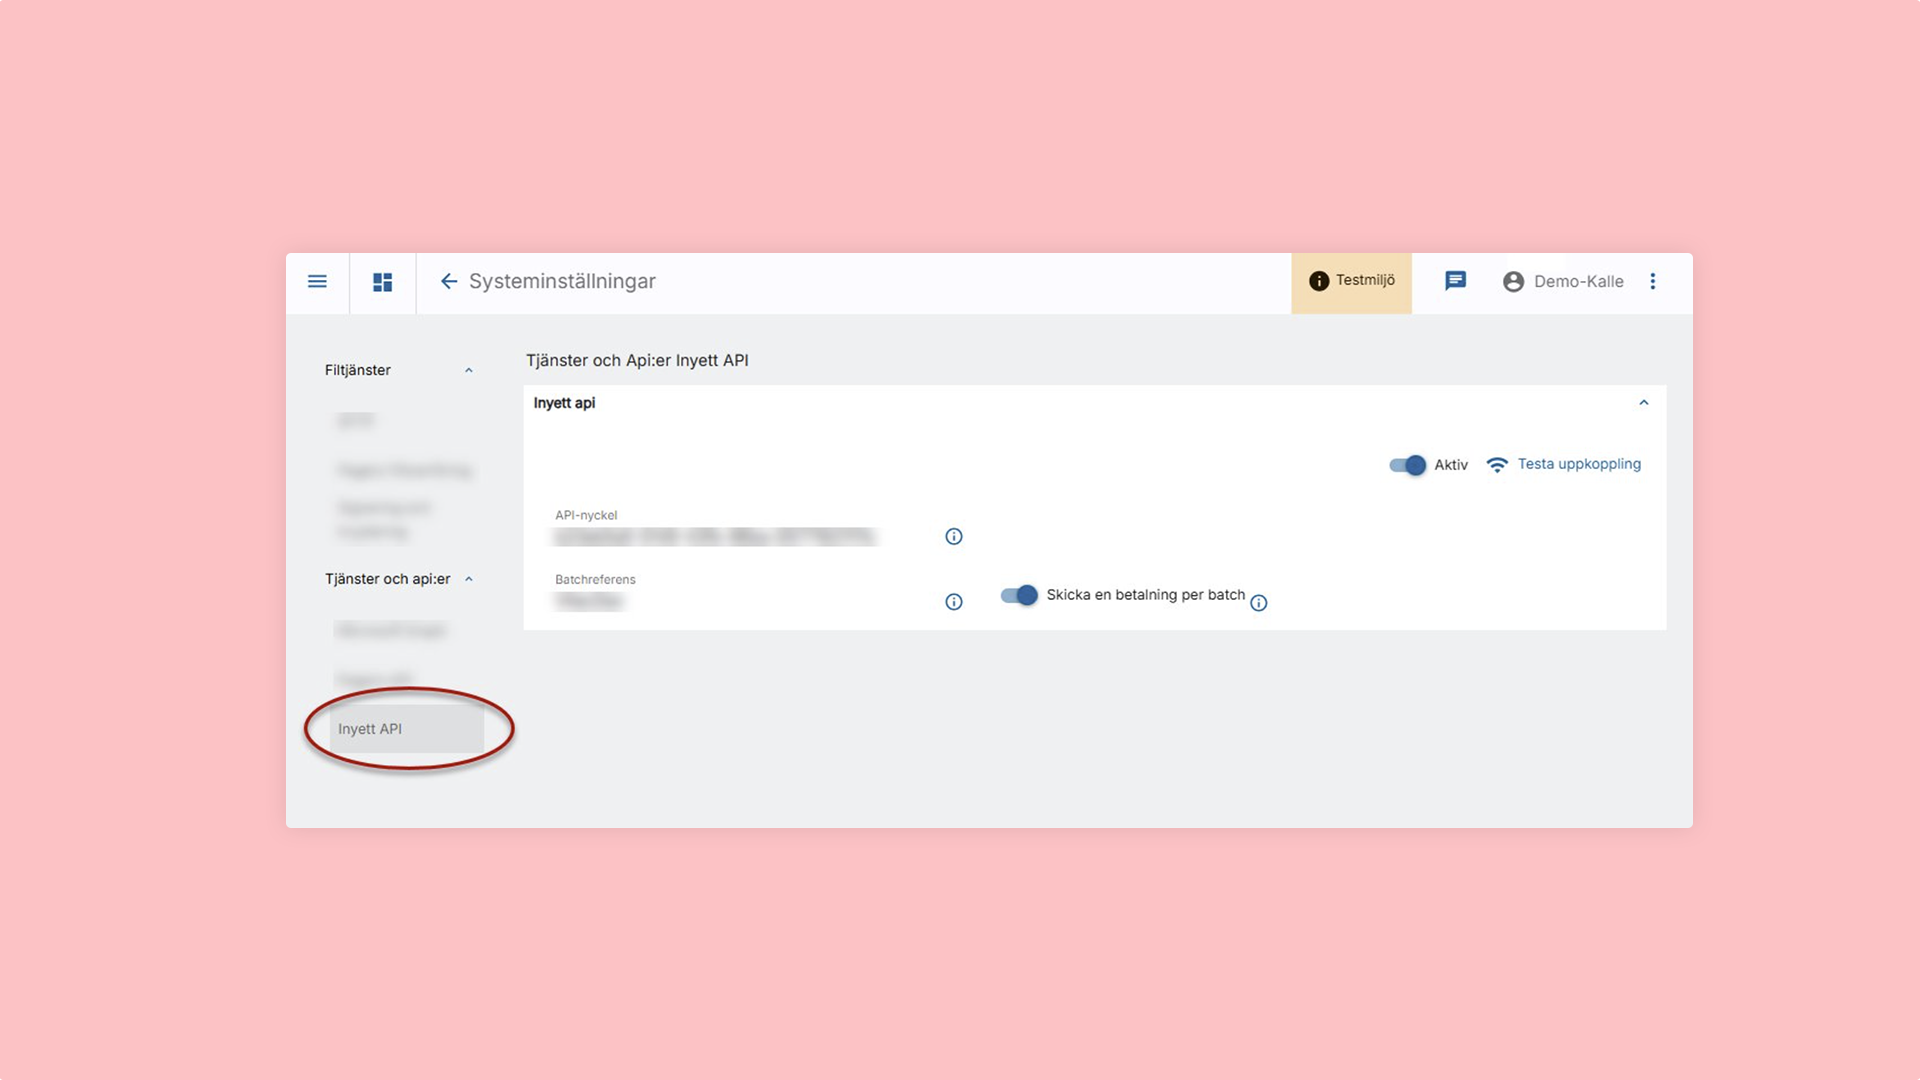Show info for Skicka en betalning per batch
The width and height of the screenshot is (1920, 1080).
point(1259,603)
